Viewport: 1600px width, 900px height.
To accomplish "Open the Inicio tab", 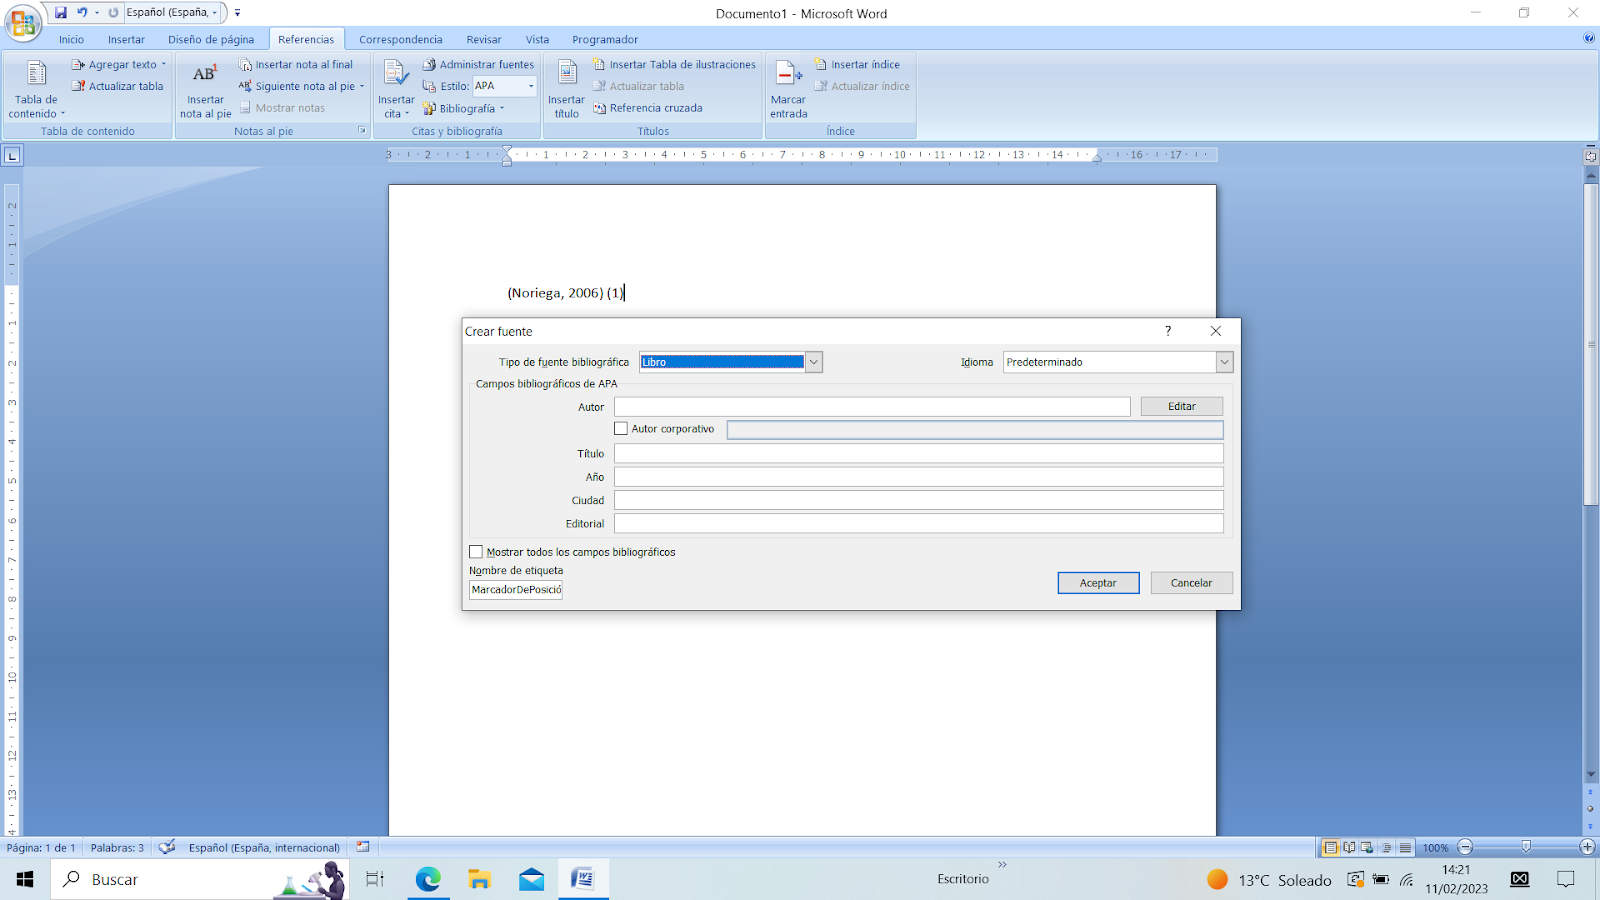I will [71, 39].
